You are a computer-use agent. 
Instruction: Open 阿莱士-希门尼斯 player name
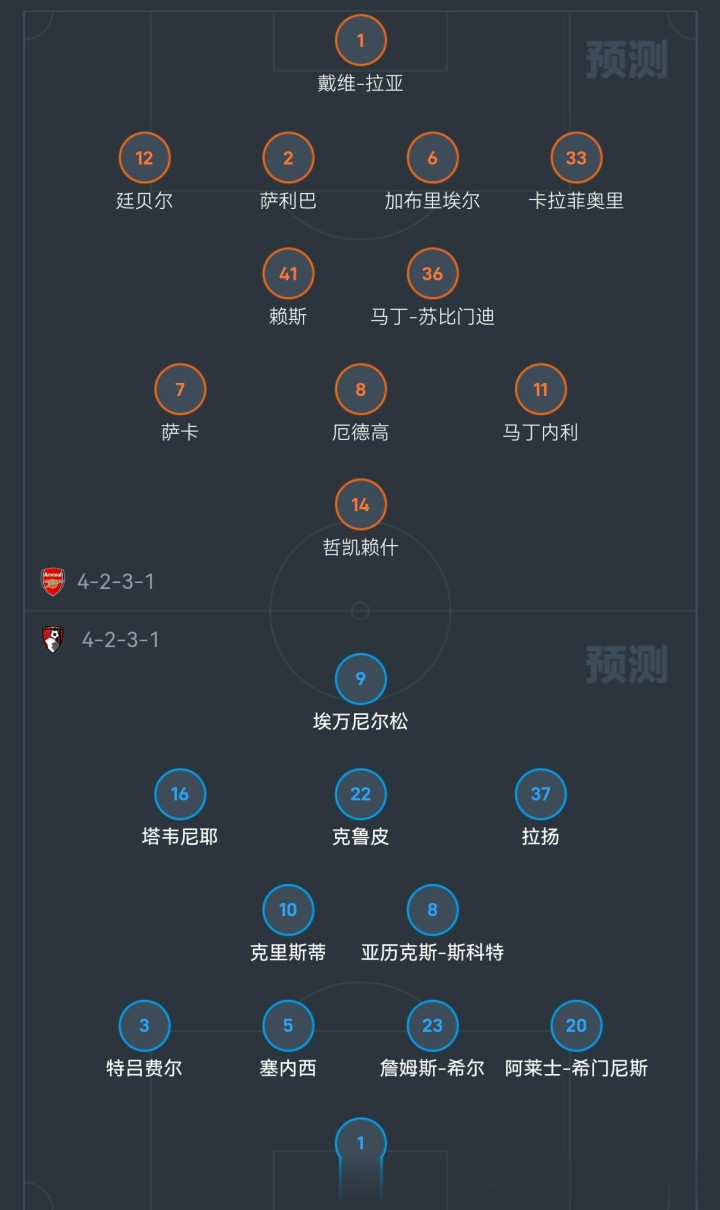(x=577, y=1069)
